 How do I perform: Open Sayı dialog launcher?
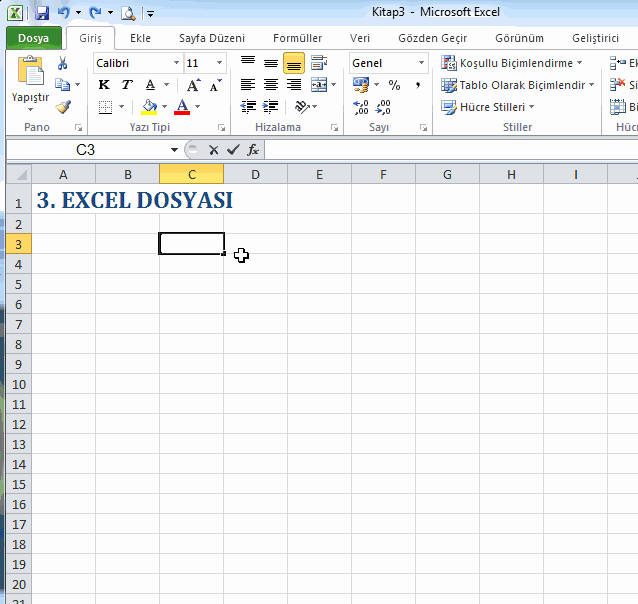(423, 128)
